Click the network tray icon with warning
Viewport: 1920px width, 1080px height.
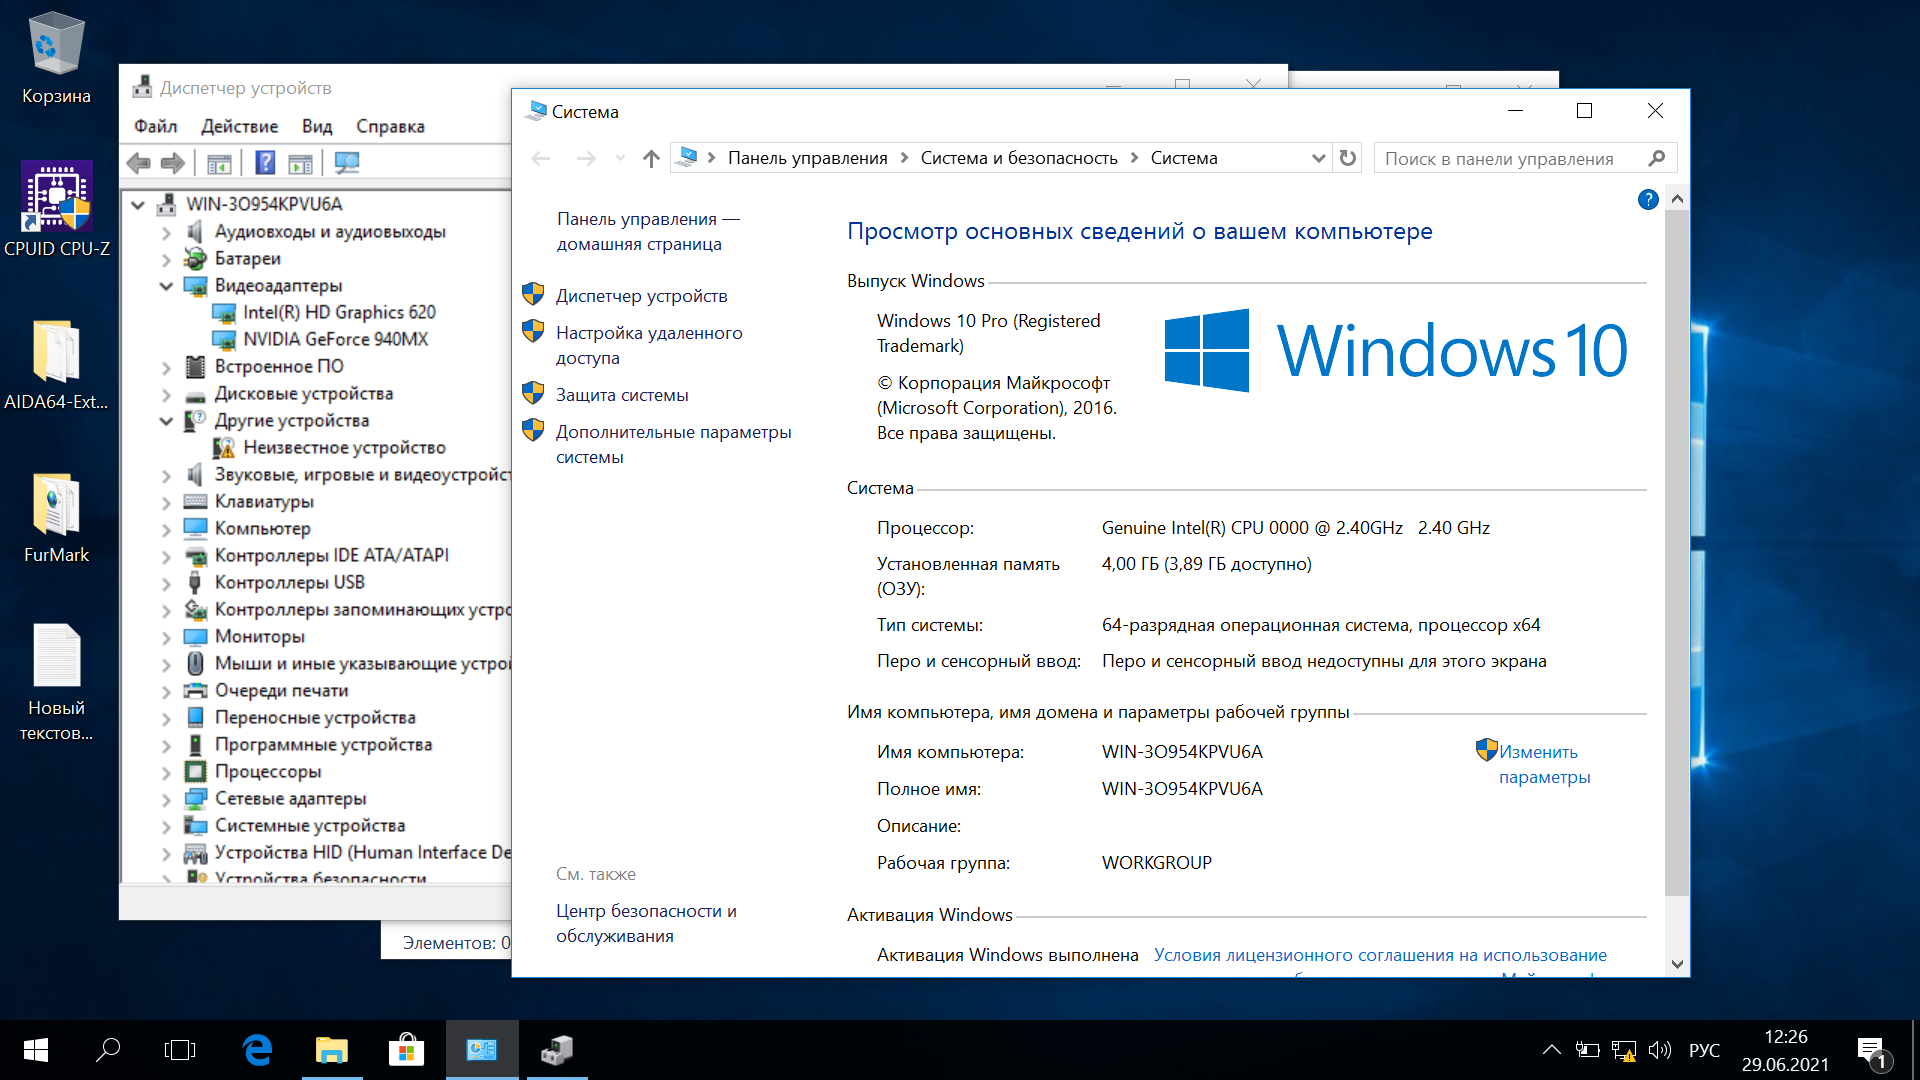click(1624, 1050)
